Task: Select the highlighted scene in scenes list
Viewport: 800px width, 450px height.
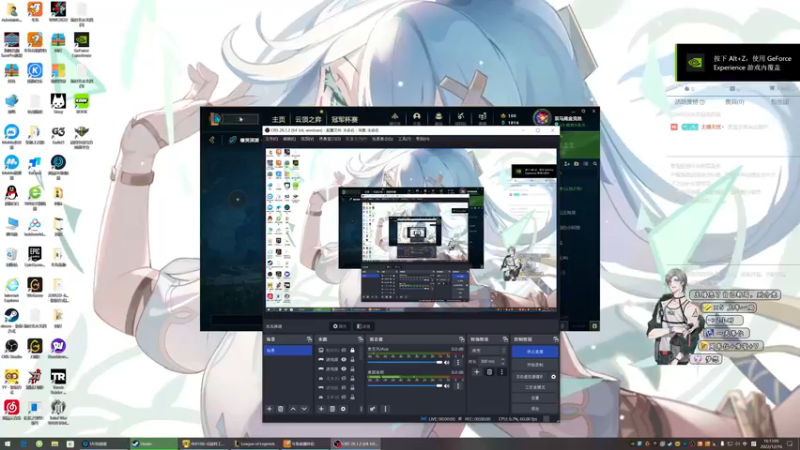Action: coord(288,351)
